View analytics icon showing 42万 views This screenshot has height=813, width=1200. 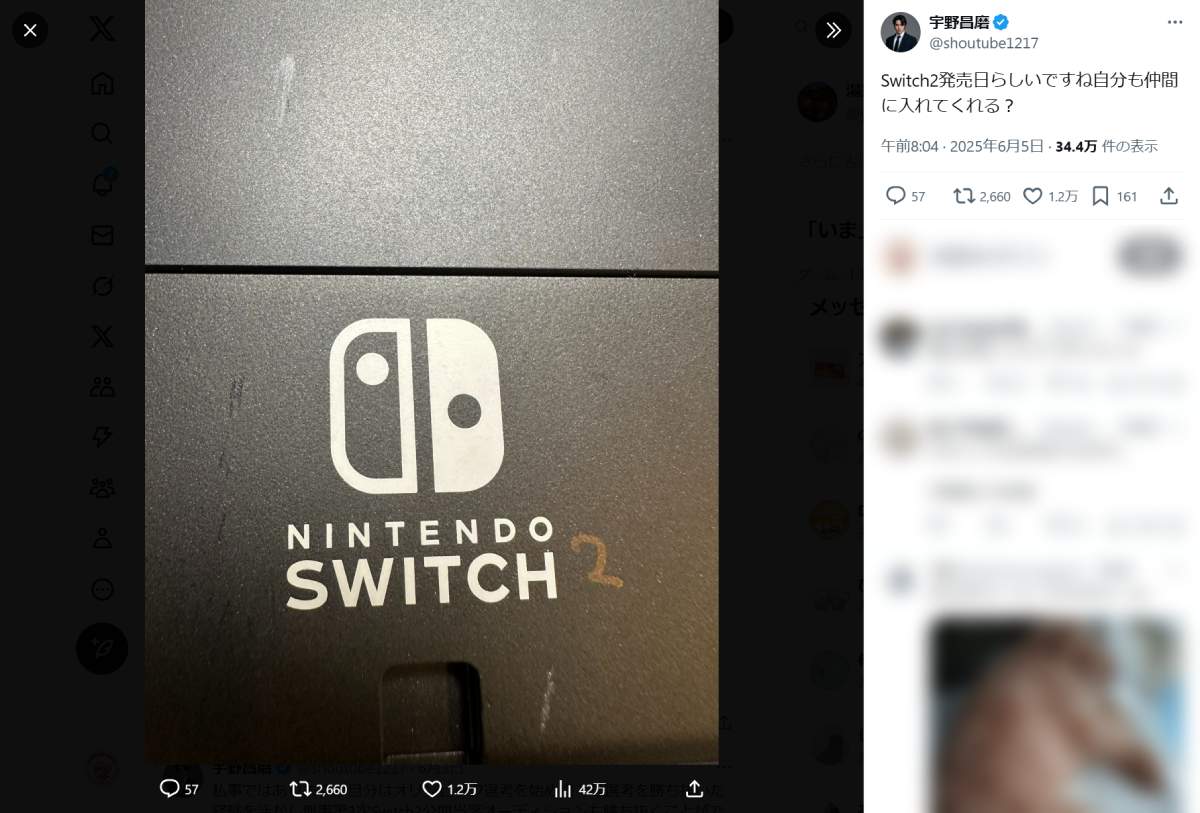click(x=563, y=789)
